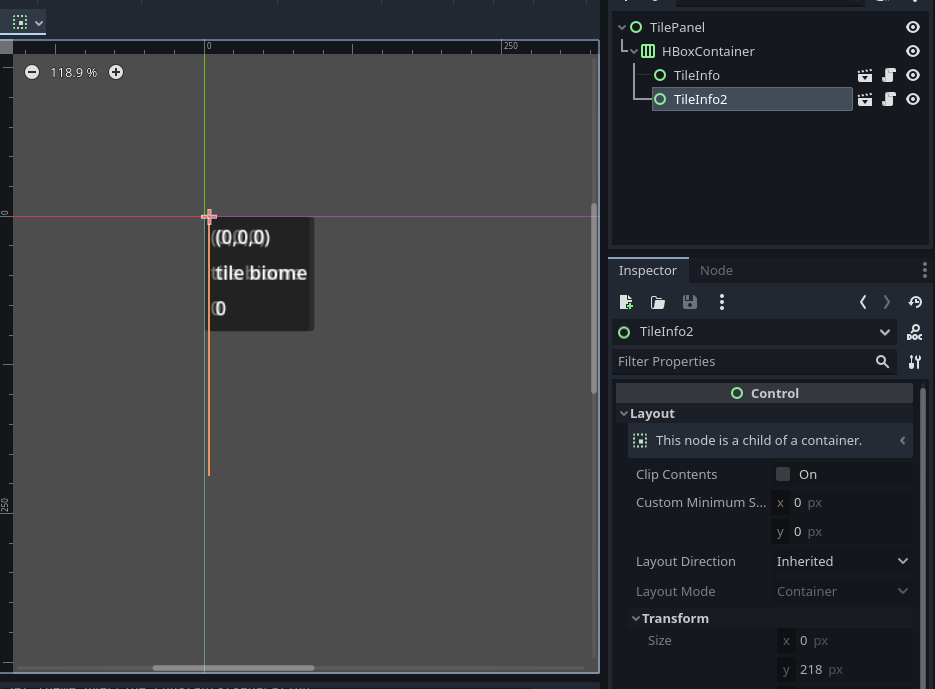Click the zoom out minus button
Viewport: 935px width, 689px height.
click(x=32, y=72)
